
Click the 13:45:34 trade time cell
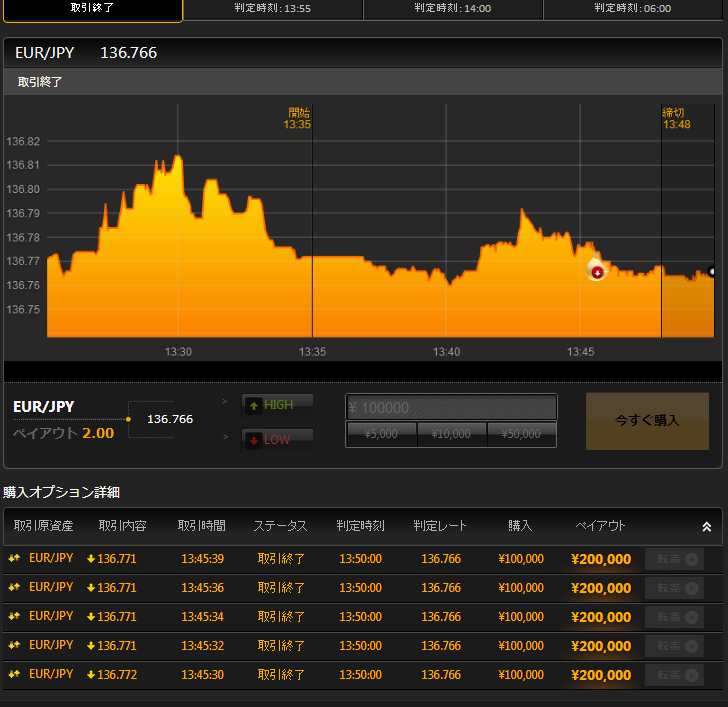tap(202, 617)
